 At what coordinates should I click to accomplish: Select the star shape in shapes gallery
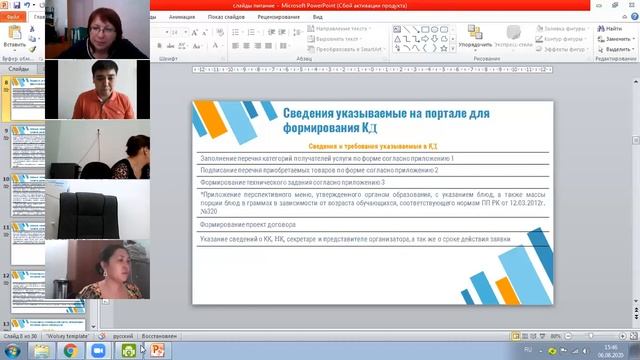tap(444, 48)
